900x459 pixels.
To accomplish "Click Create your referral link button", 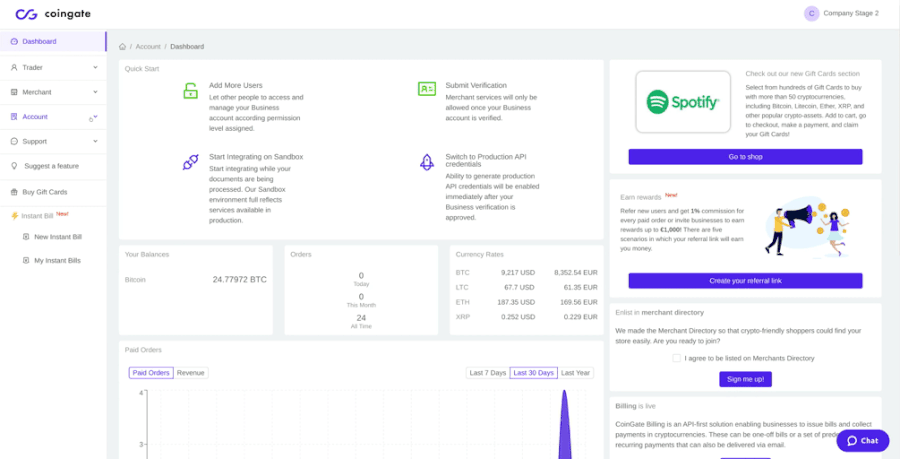I will [745, 281].
